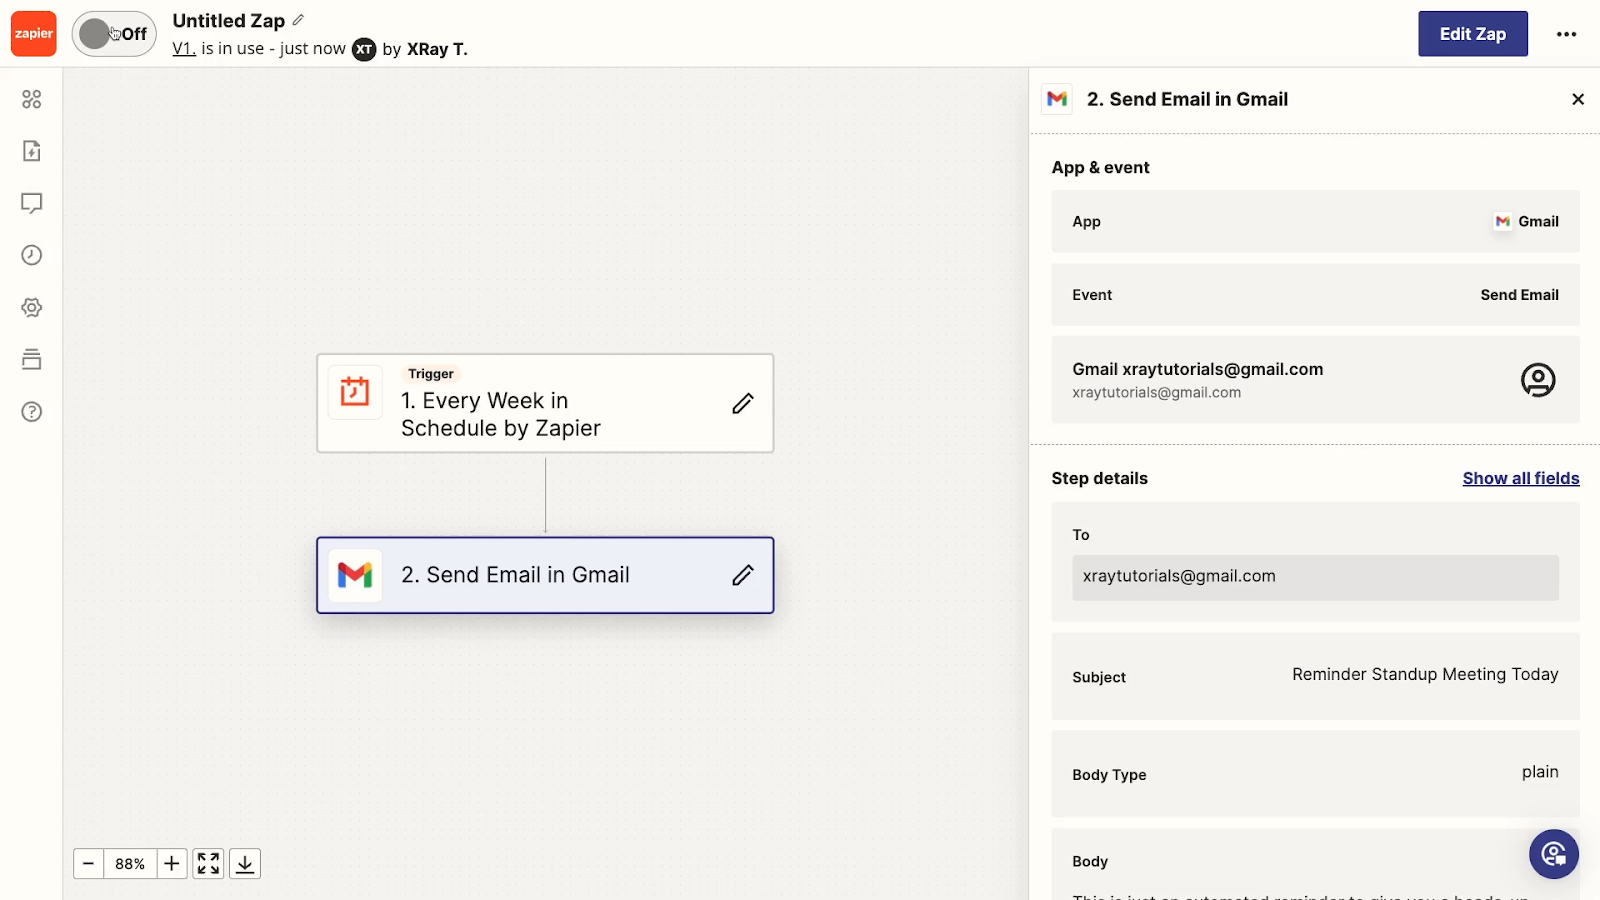Image resolution: width=1600 pixels, height=900 pixels.
Task: Click the 88% zoom level value
Action: 130,864
